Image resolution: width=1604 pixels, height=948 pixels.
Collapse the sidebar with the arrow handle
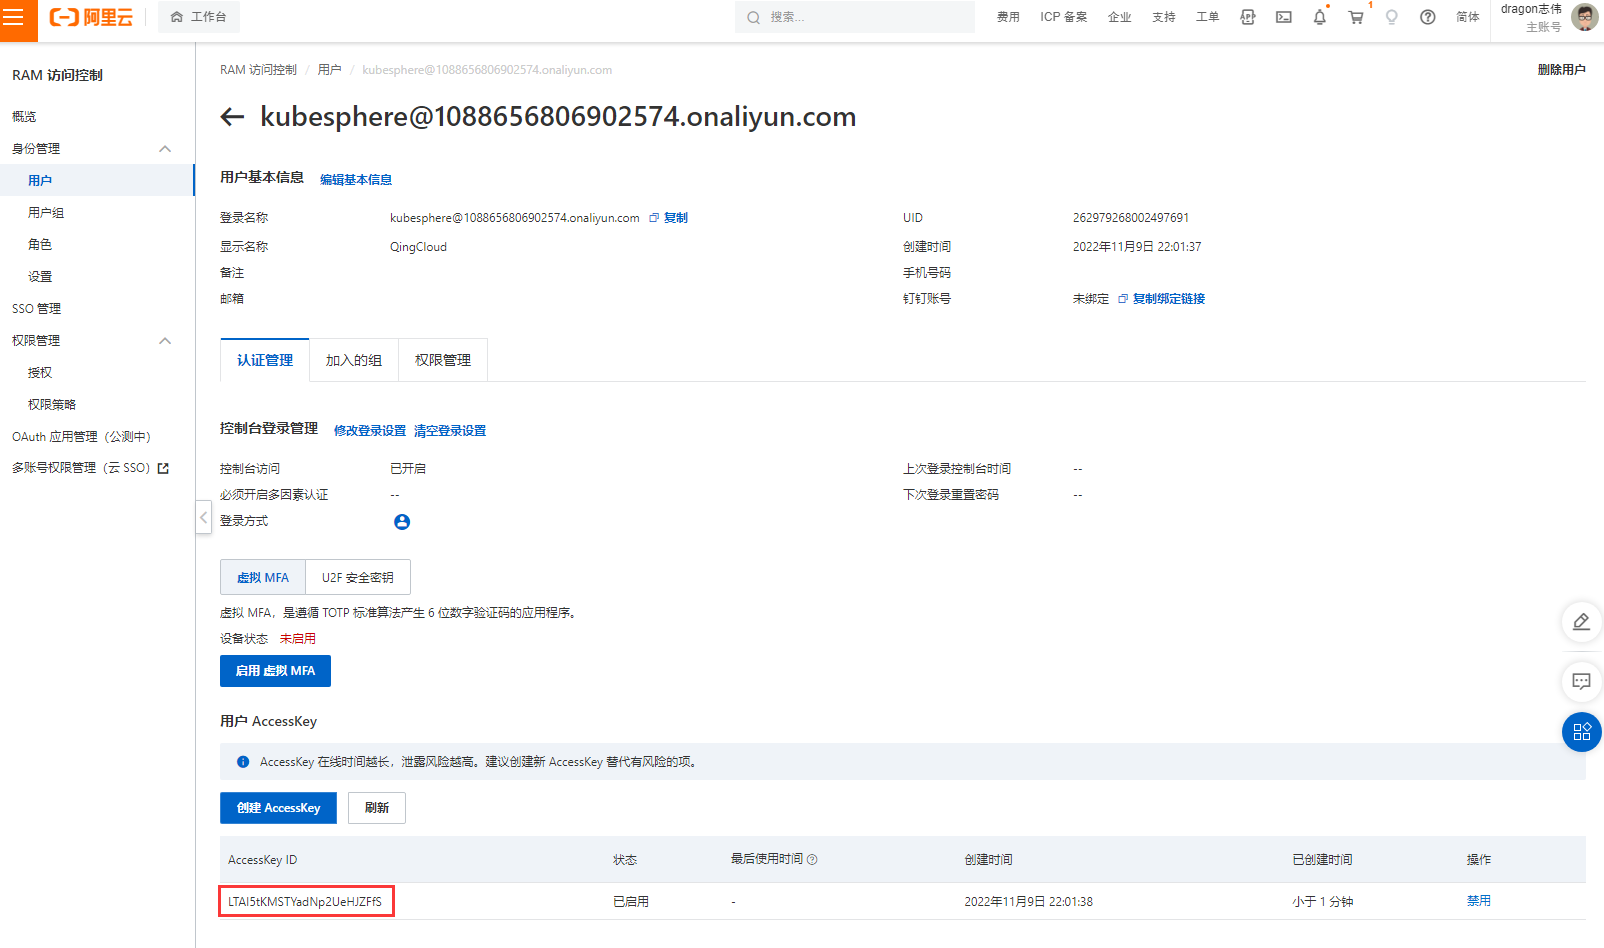204,517
